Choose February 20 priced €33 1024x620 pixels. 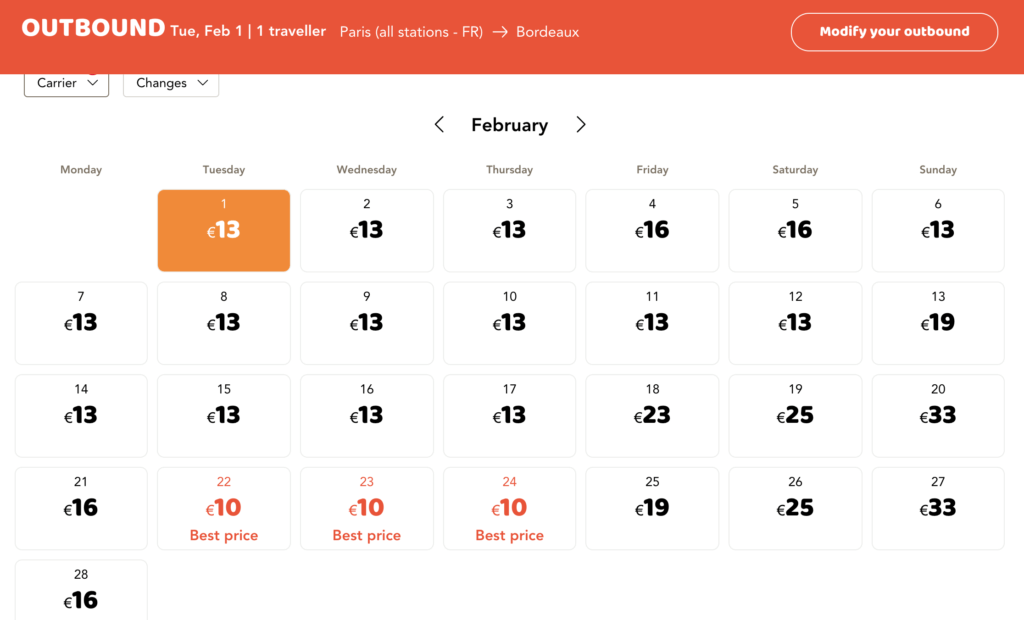tap(938, 415)
